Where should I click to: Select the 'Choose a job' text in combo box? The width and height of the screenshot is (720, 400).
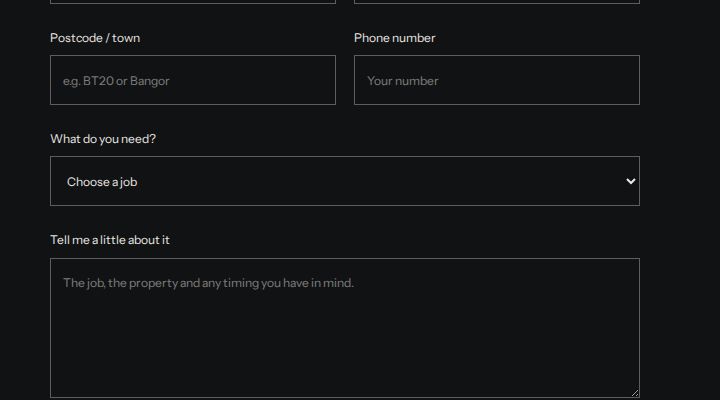(102, 182)
